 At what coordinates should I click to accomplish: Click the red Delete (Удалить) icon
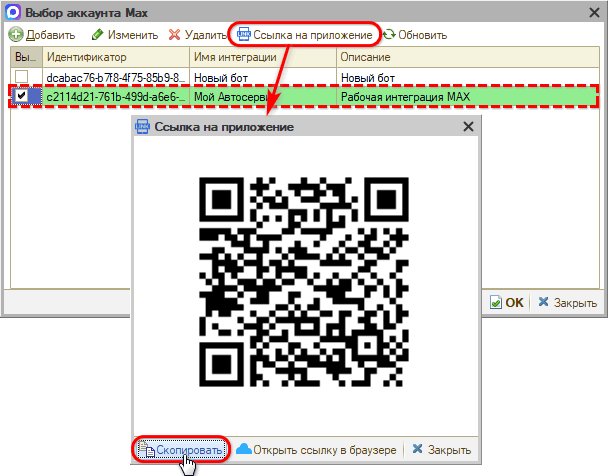click(176, 35)
